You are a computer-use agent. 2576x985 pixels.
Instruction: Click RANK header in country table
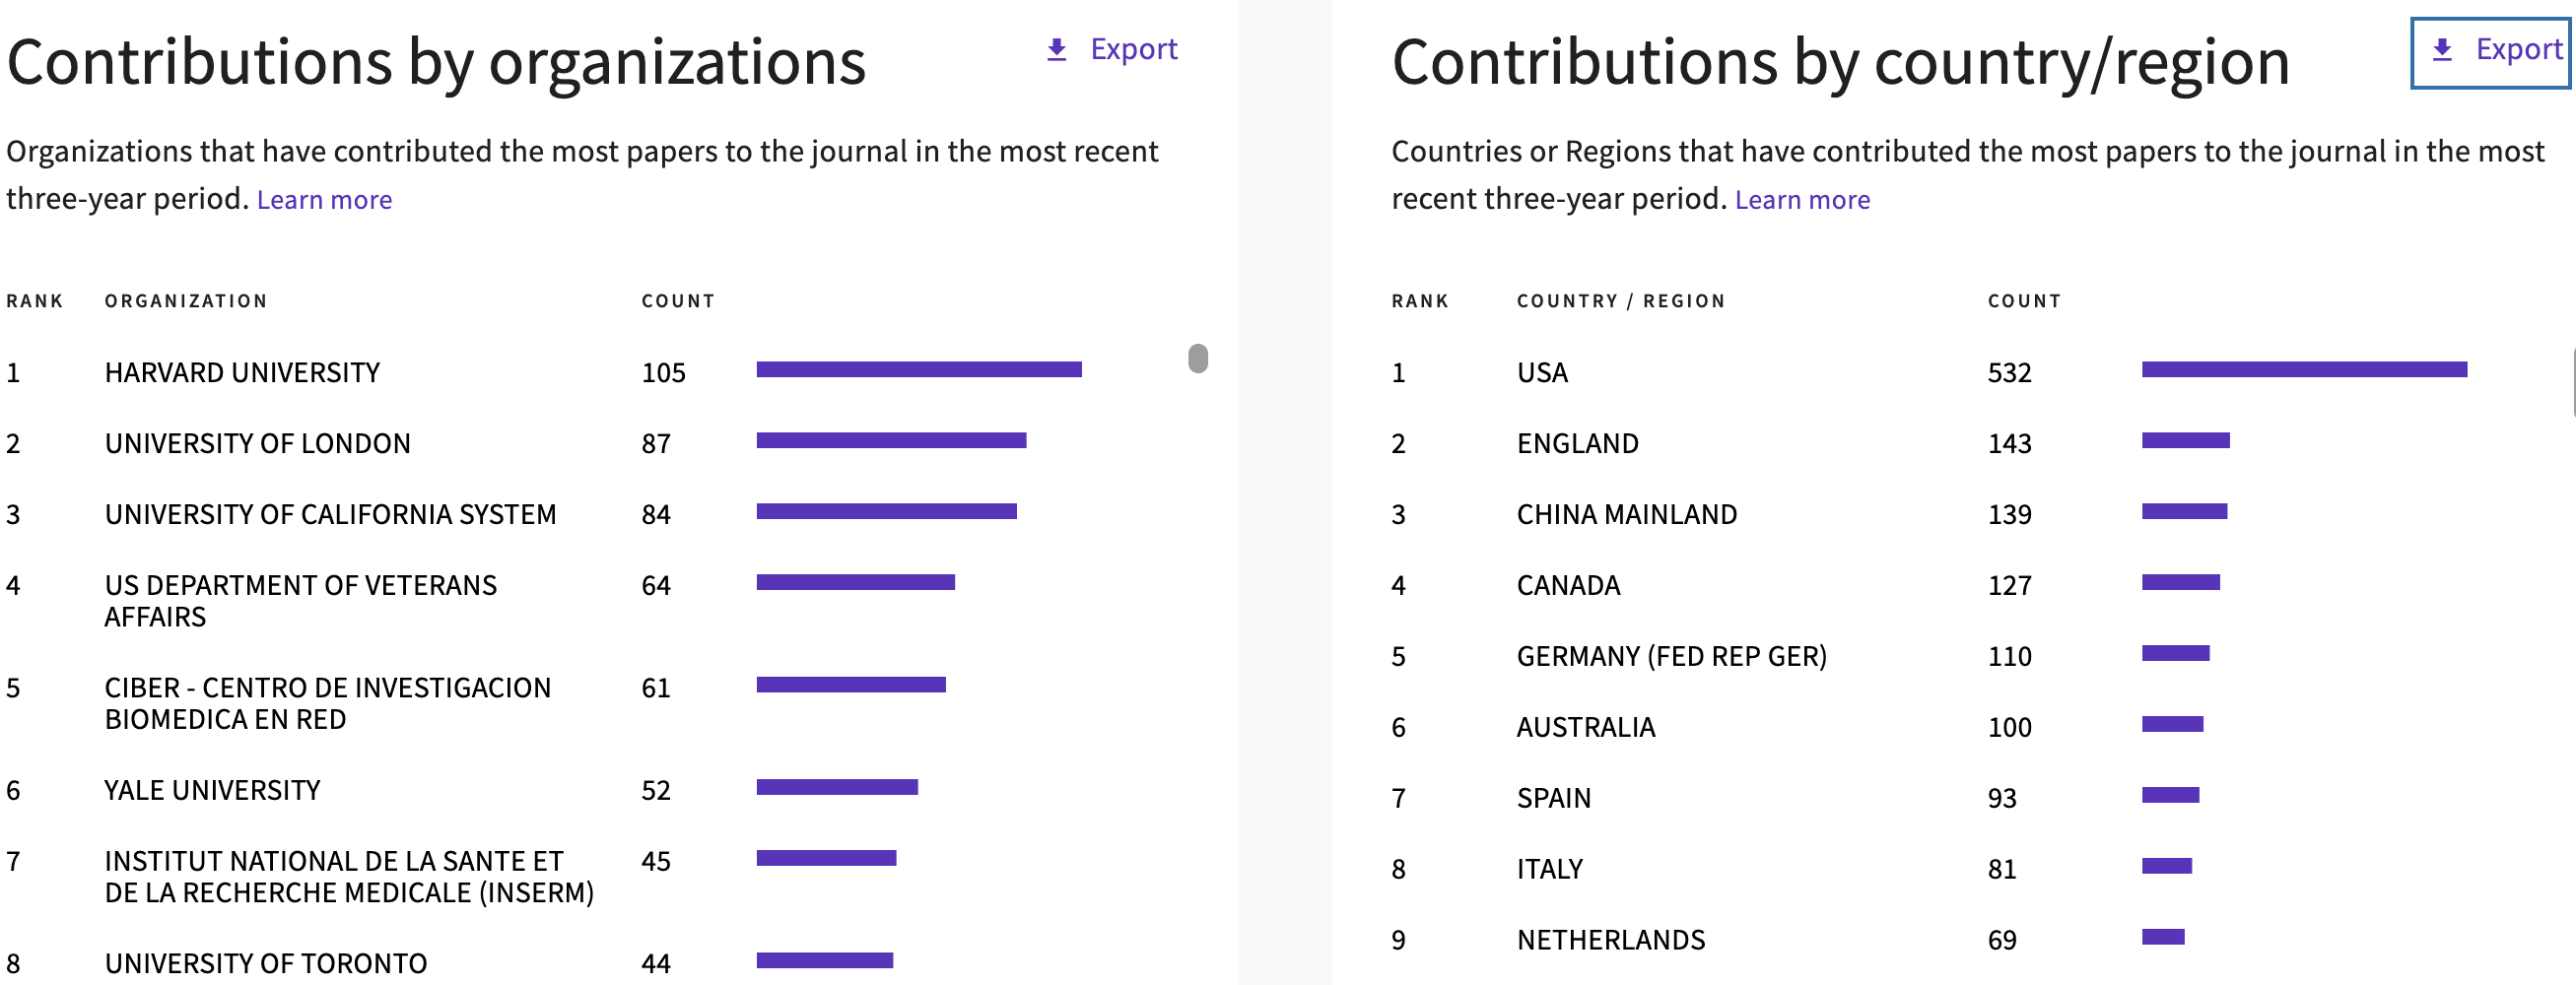tap(1420, 301)
